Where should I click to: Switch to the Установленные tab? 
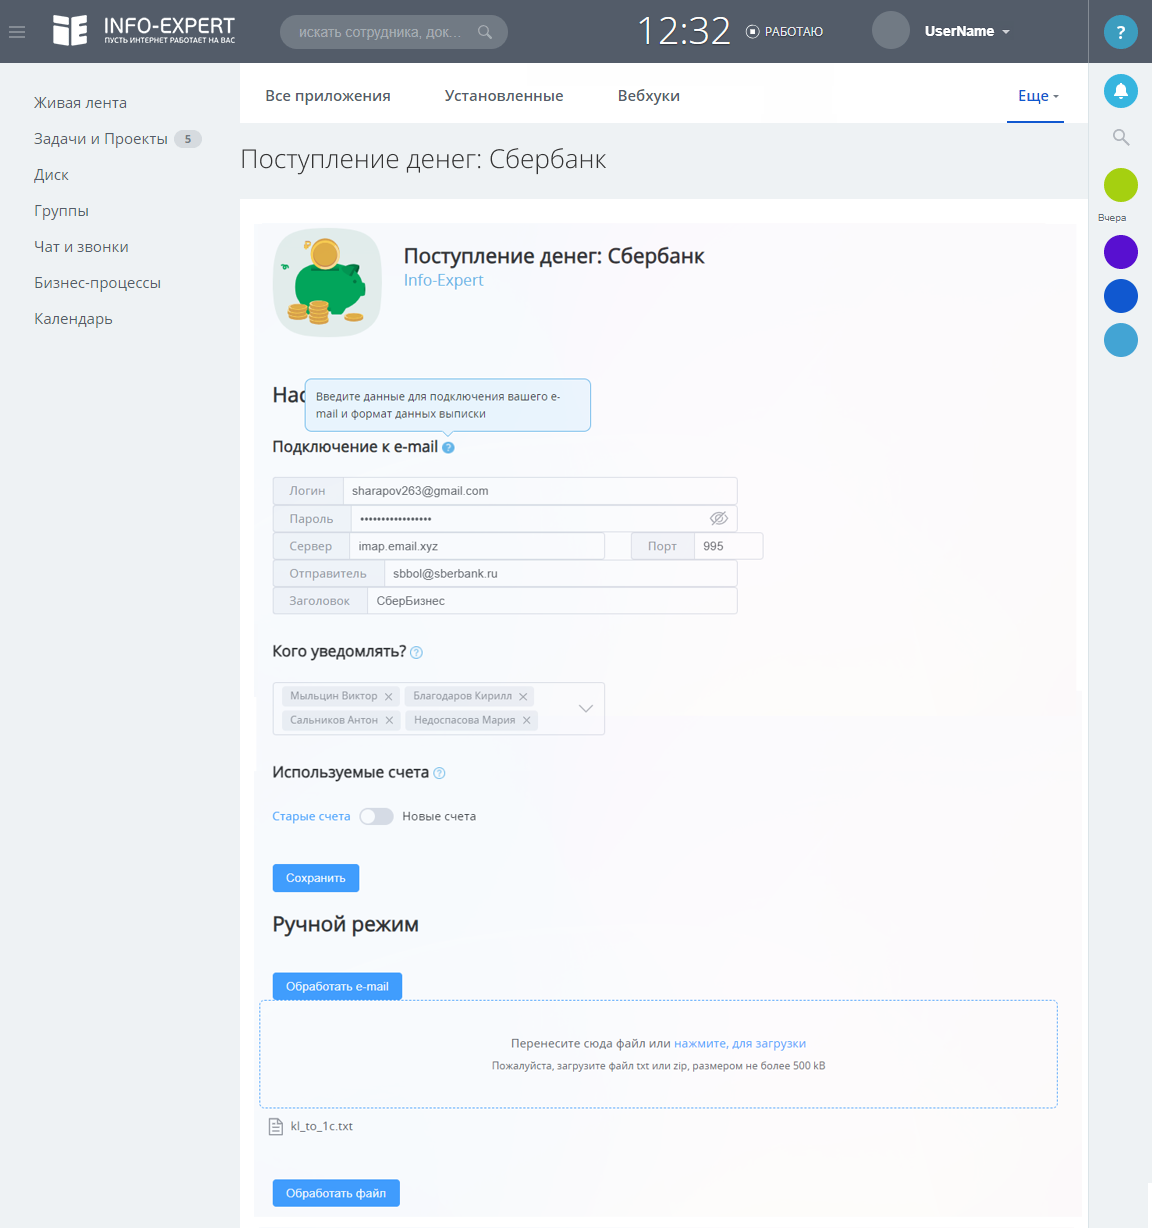pyautogui.click(x=504, y=96)
